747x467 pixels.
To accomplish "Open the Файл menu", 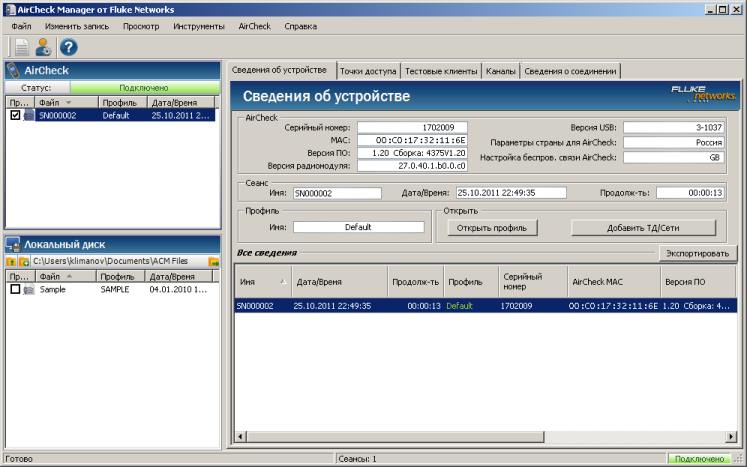I will 21,26.
